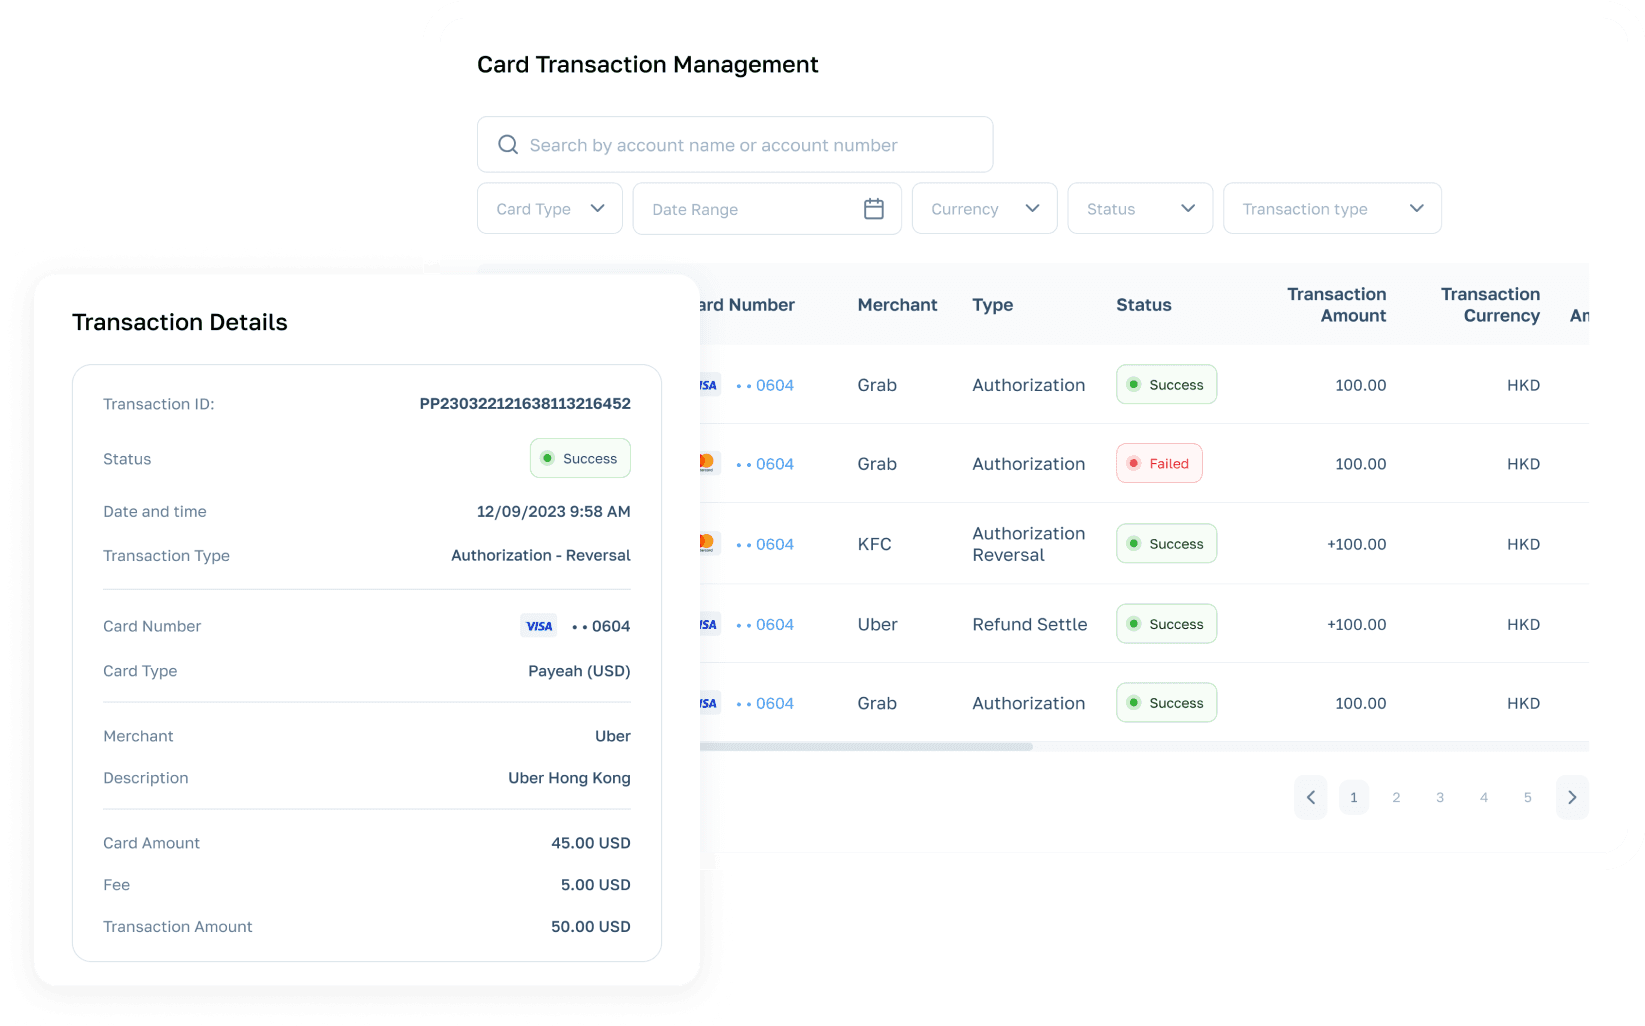
Task: Click the Uber merchant cell in table
Action: (x=877, y=624)
